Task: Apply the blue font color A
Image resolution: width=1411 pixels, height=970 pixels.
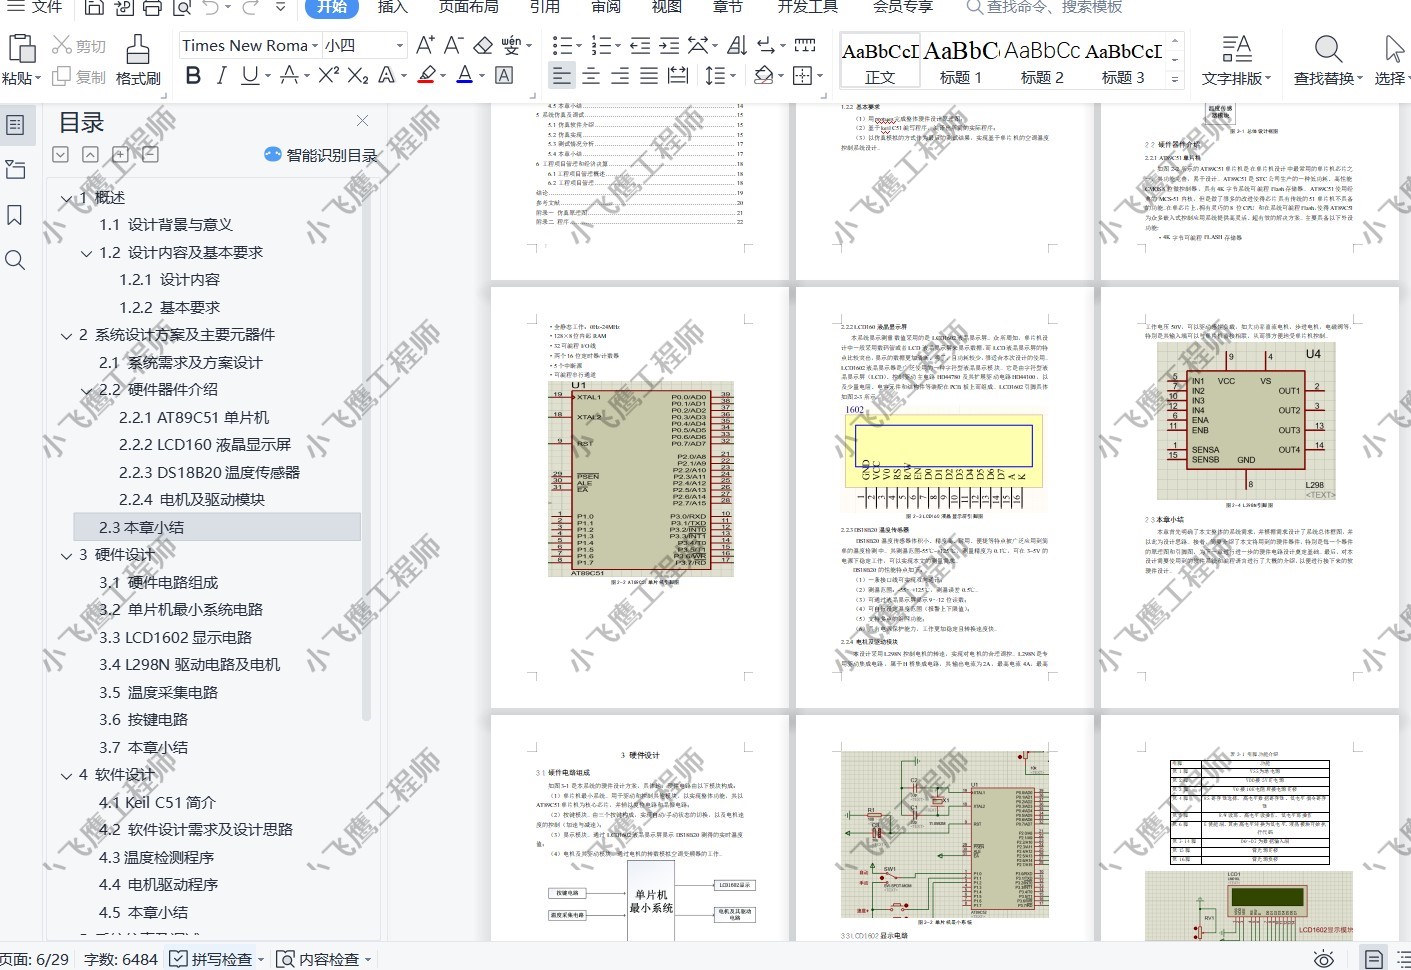Action: [464, 75]
